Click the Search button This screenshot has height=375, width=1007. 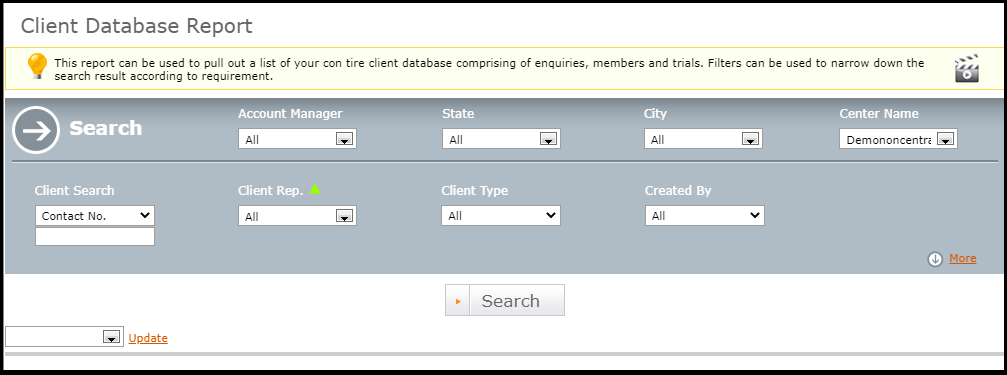505,301
